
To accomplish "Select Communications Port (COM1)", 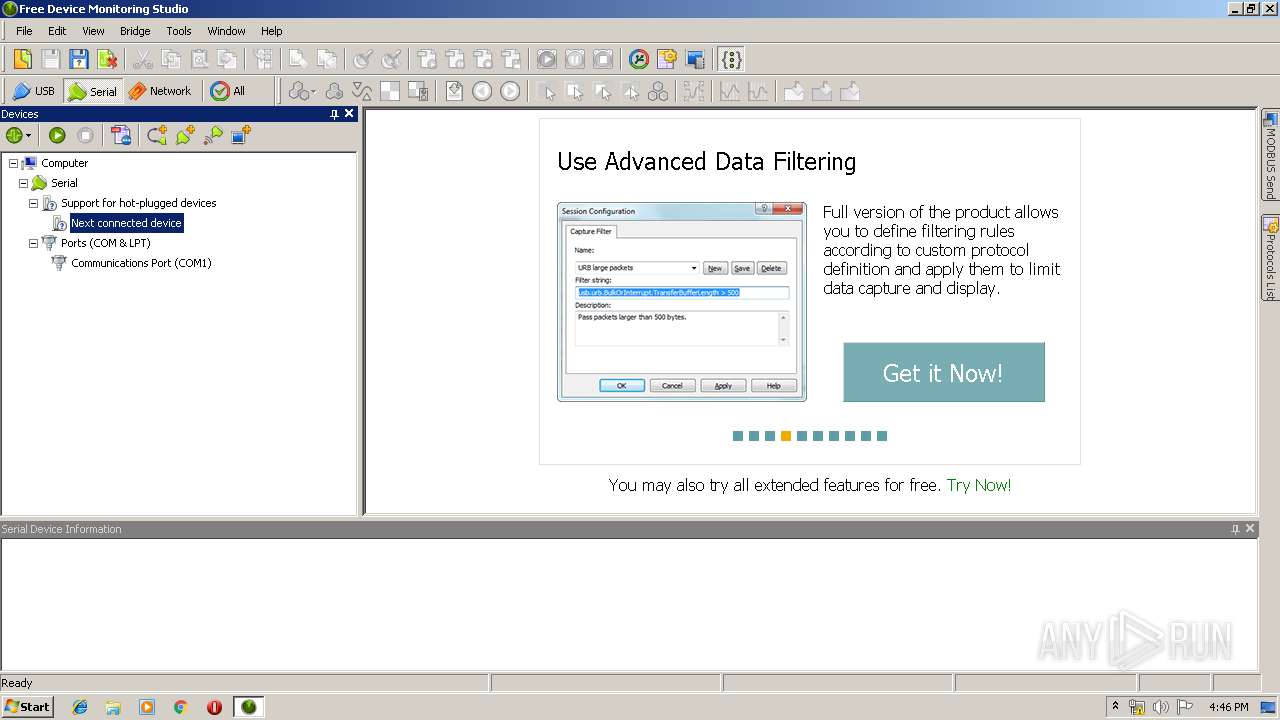I will (x=141, y=263).
